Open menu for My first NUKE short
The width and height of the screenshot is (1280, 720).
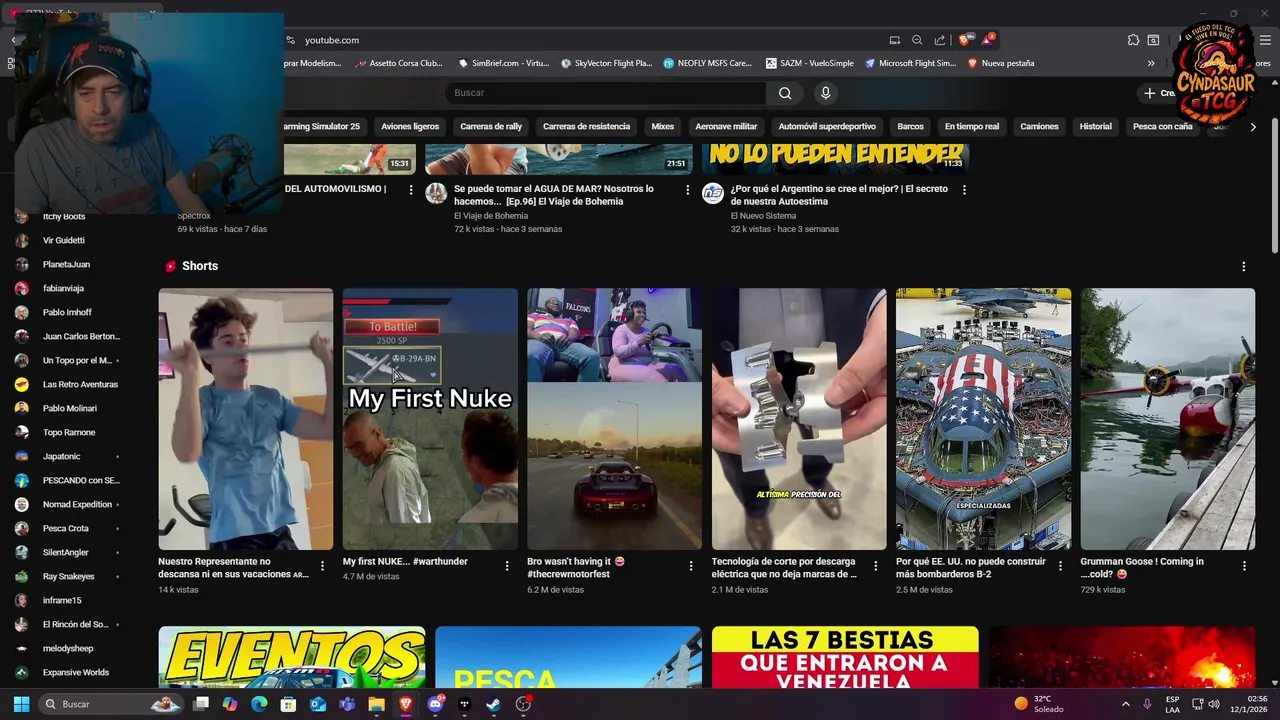(x=506, y=566)
